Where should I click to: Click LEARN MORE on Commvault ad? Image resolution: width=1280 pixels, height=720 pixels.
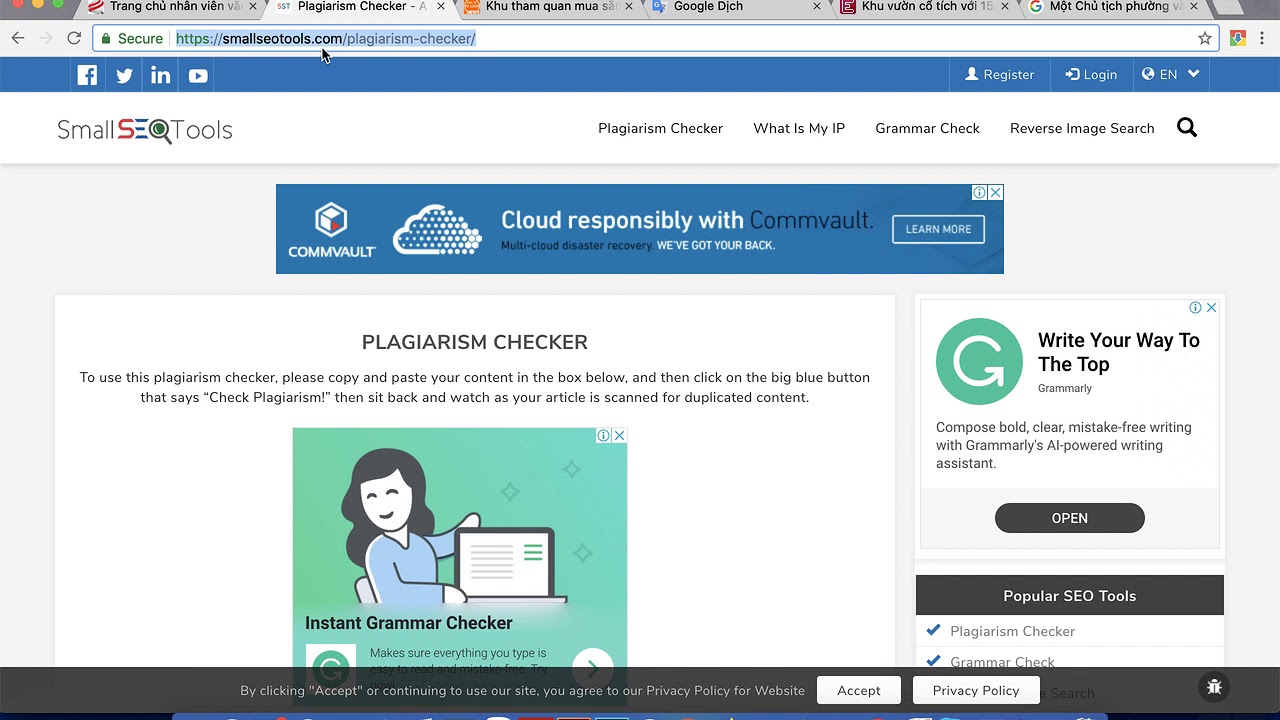coord(938,229)
